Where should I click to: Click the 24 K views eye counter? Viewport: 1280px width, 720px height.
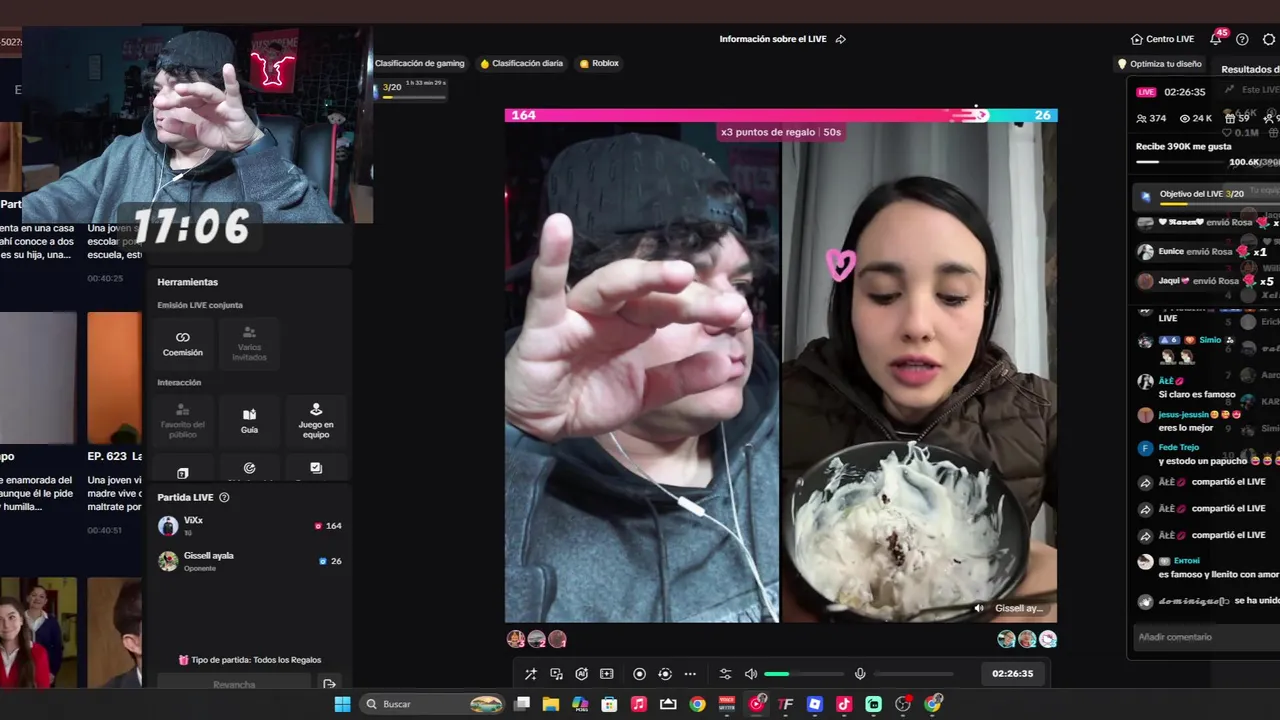(1197, 118)
